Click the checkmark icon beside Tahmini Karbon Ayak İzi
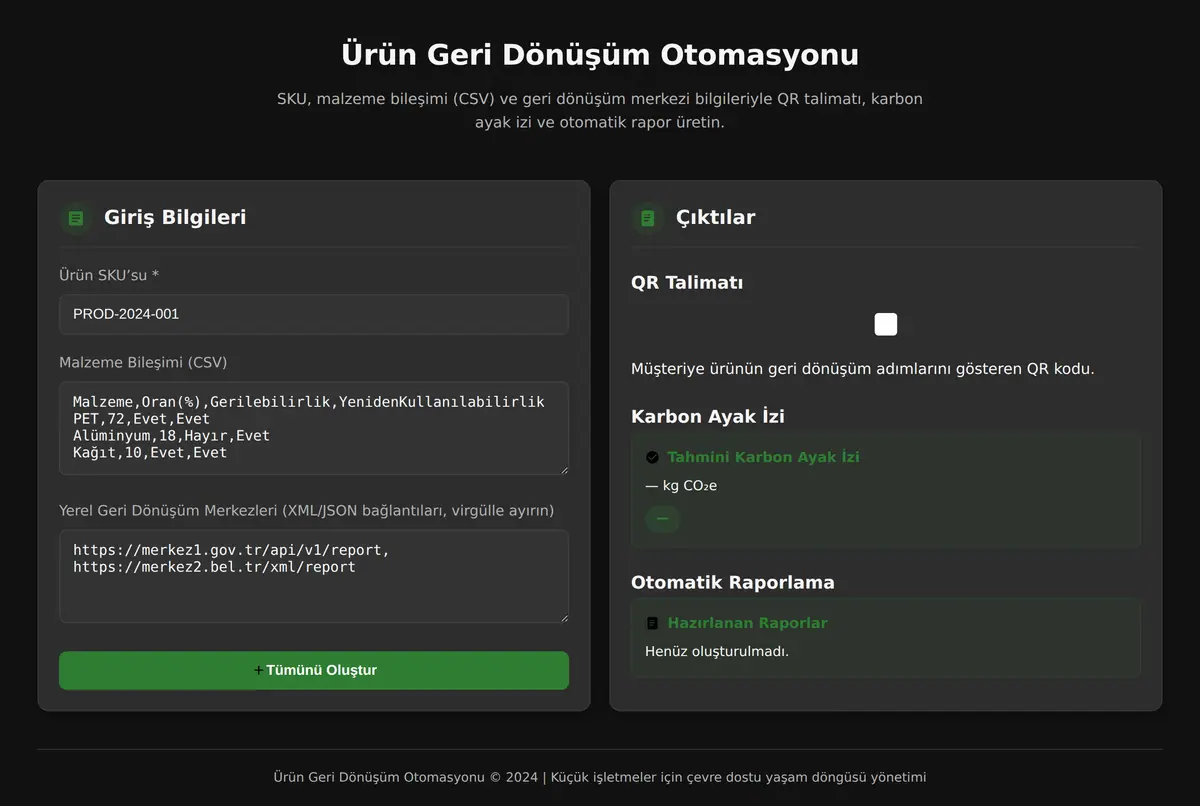 click(653, 457)
